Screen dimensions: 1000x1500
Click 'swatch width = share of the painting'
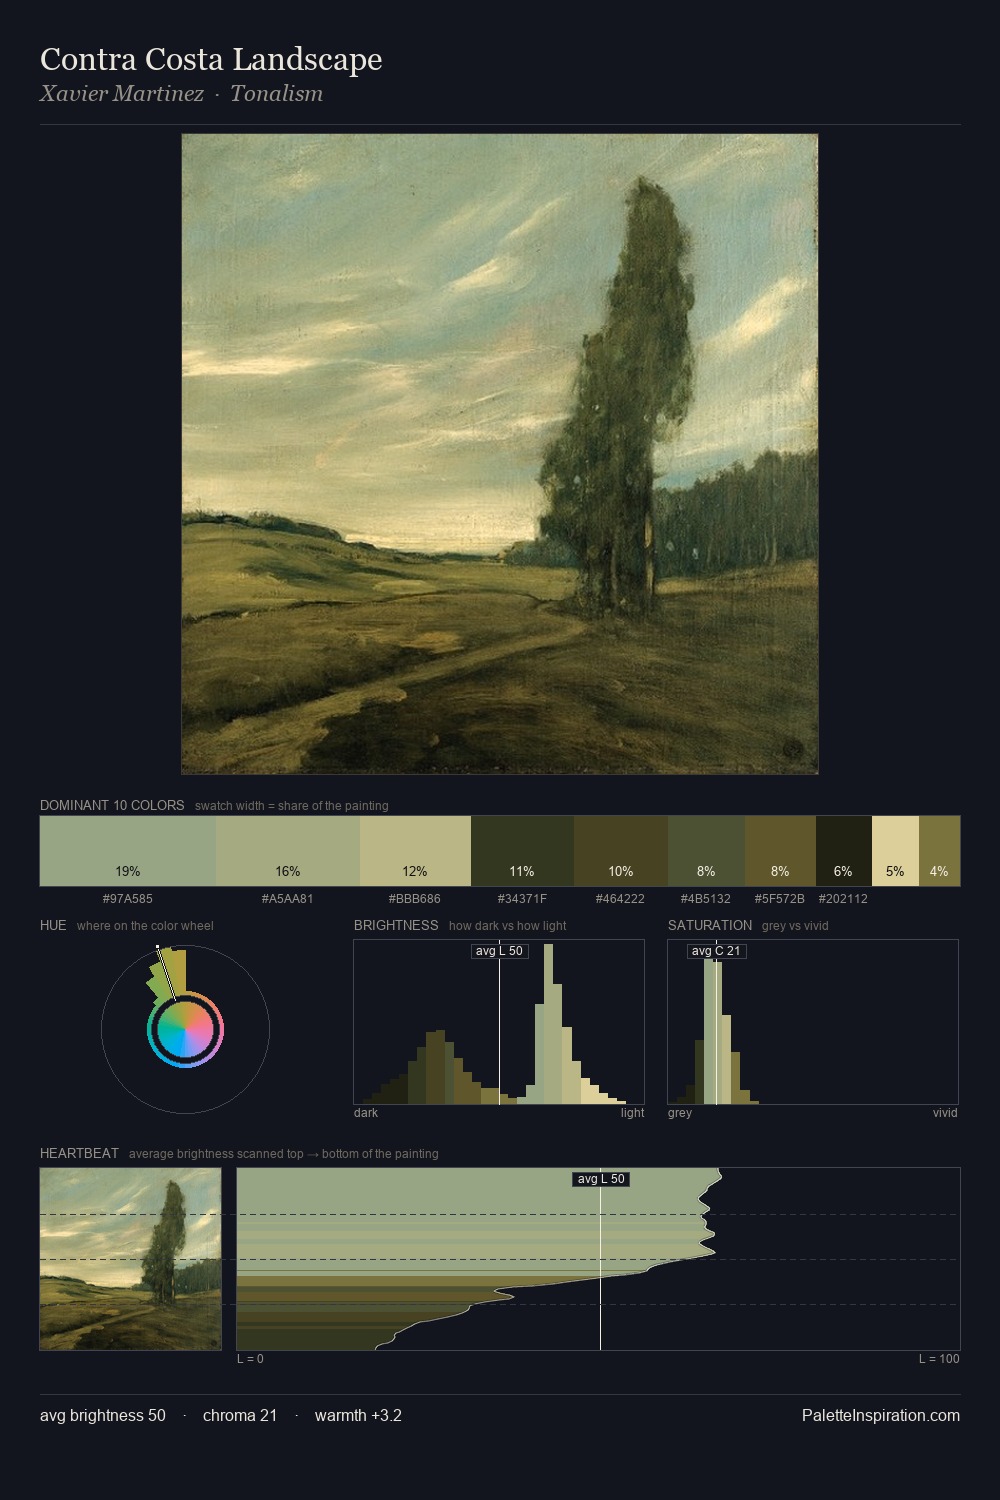292,805
